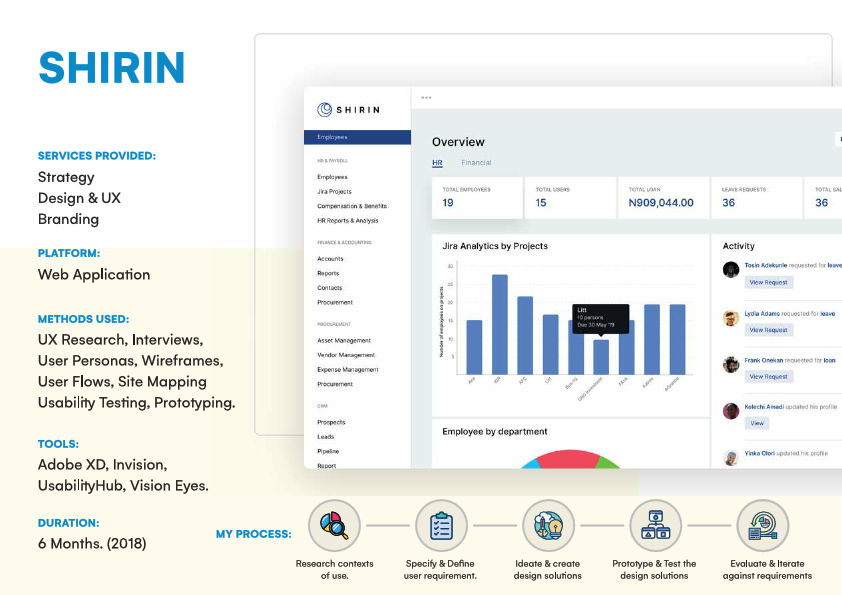The width and height of the screenshot is (842, 595).
Task: Open Leads in the sidebar
Action: tap(325, 437)
